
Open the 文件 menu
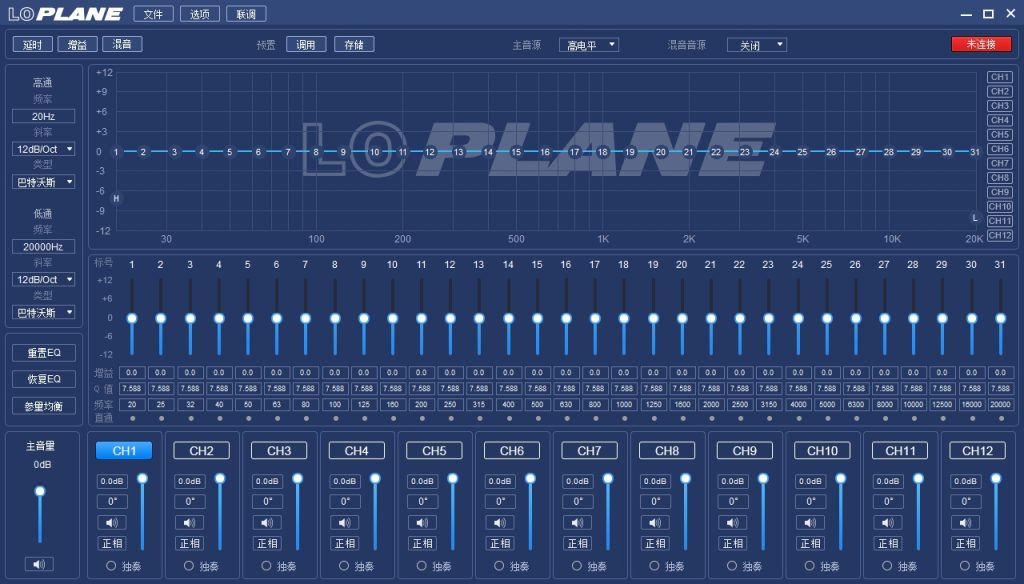pyautogui.click(x=153, y=14)
